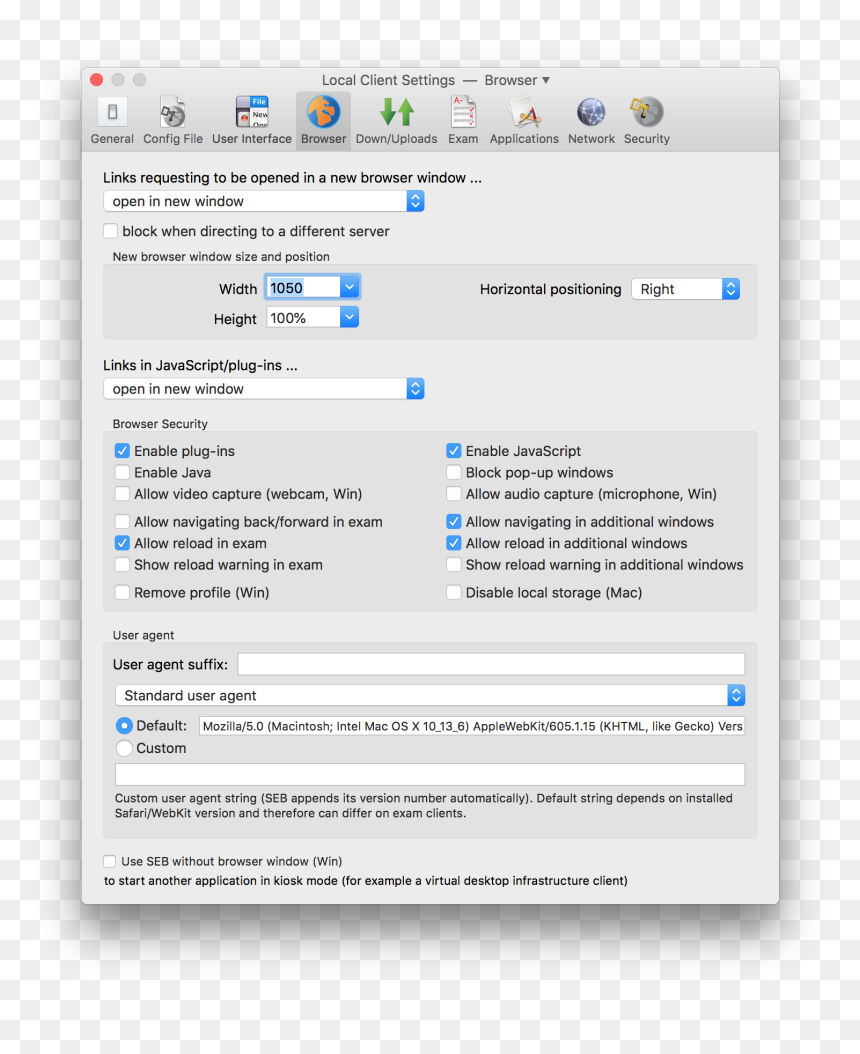Check Allow audio capture (microphone, Win)
860x1054 pixels.
(x=454, y=494)
